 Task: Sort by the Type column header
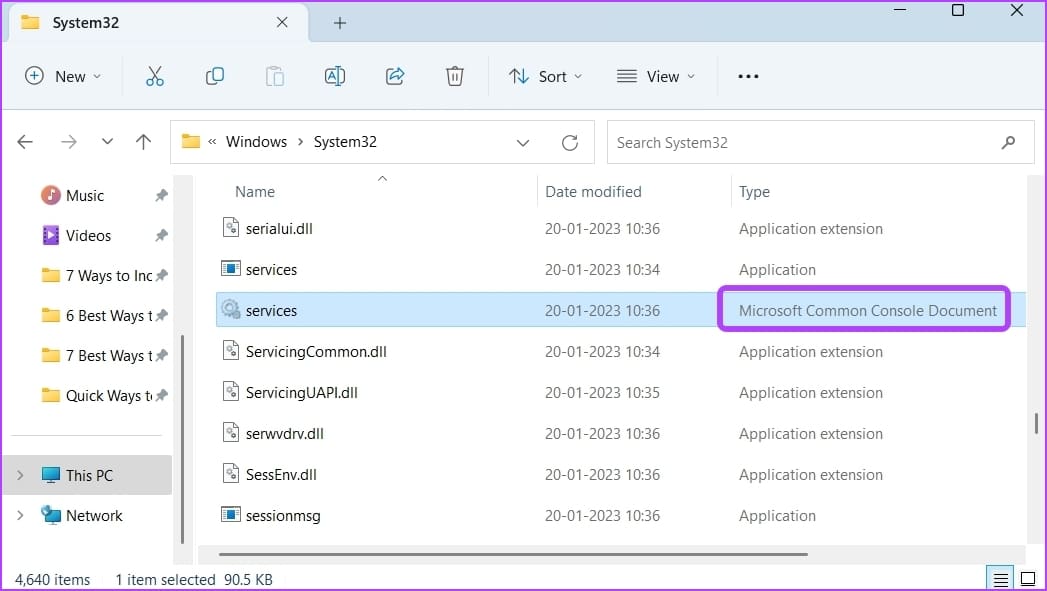[754, 192]
